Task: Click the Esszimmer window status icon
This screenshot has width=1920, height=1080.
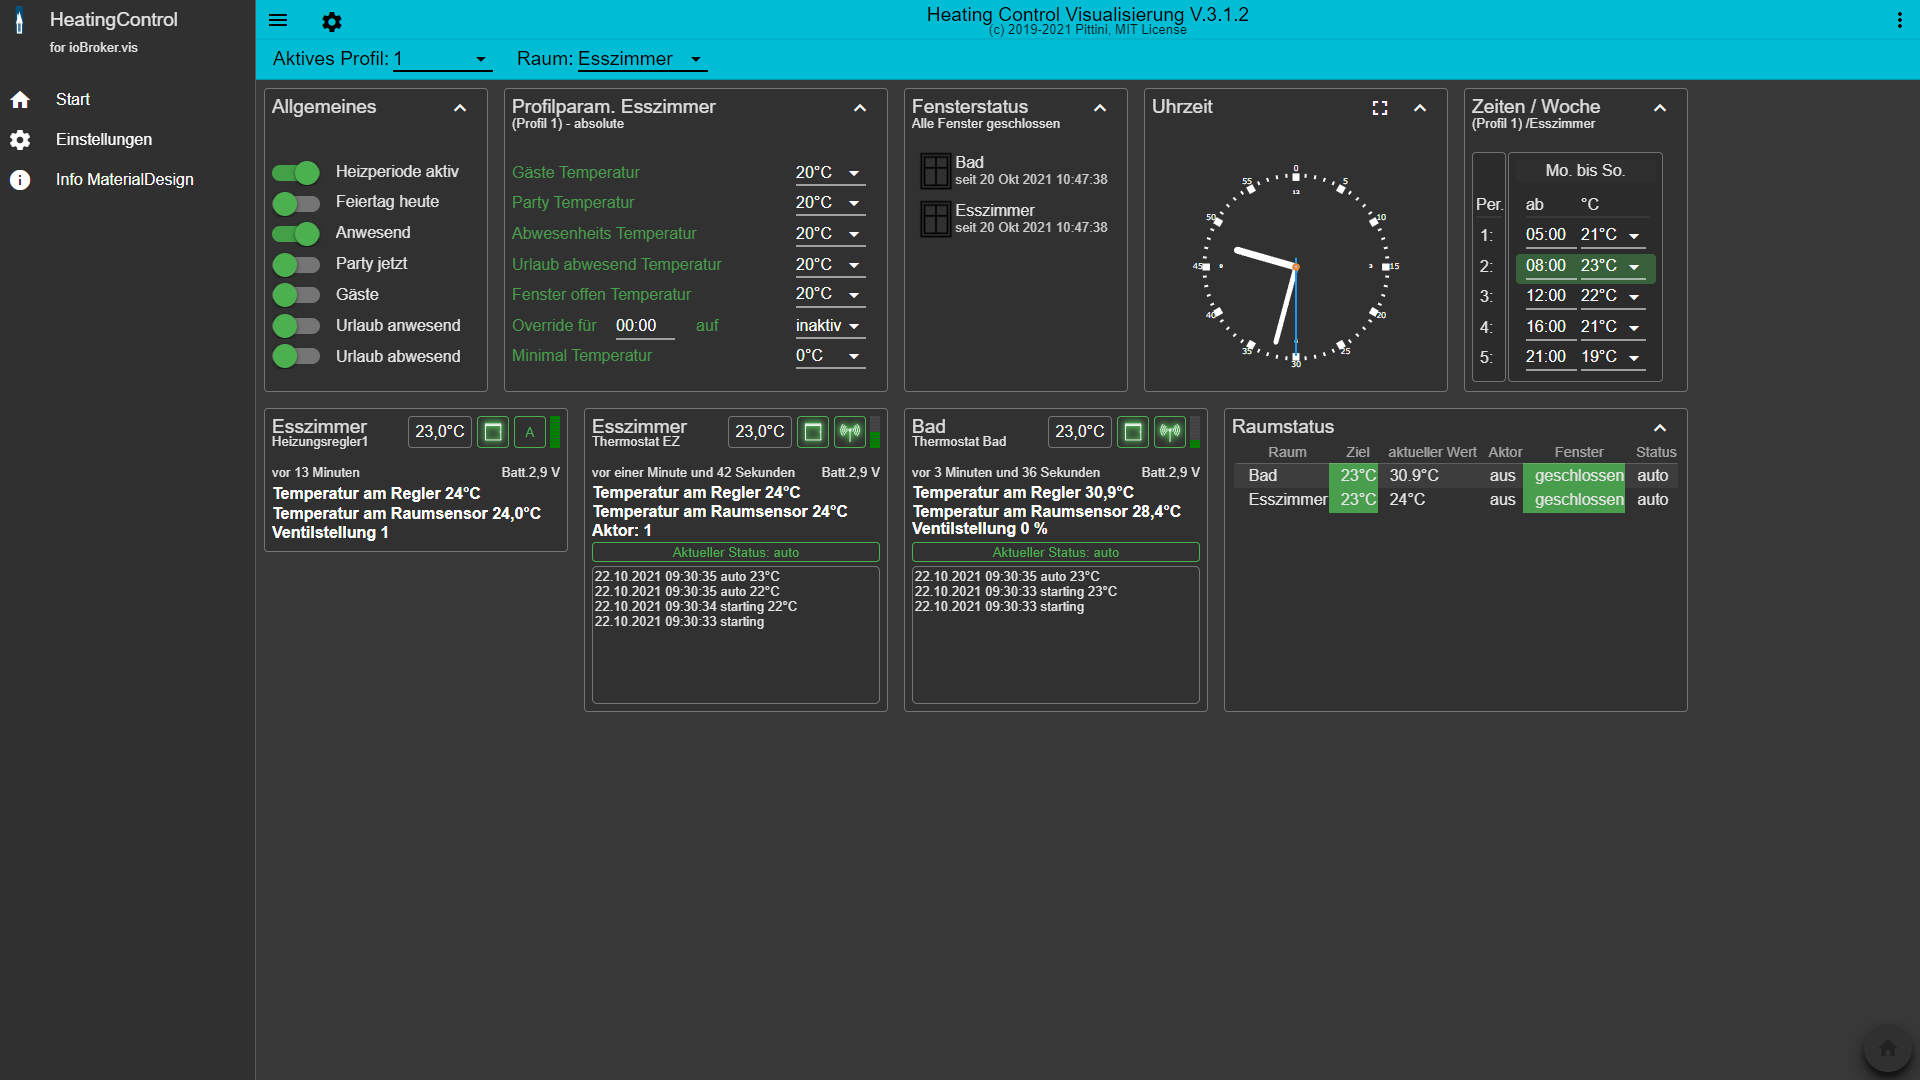Action: [935, 218]
